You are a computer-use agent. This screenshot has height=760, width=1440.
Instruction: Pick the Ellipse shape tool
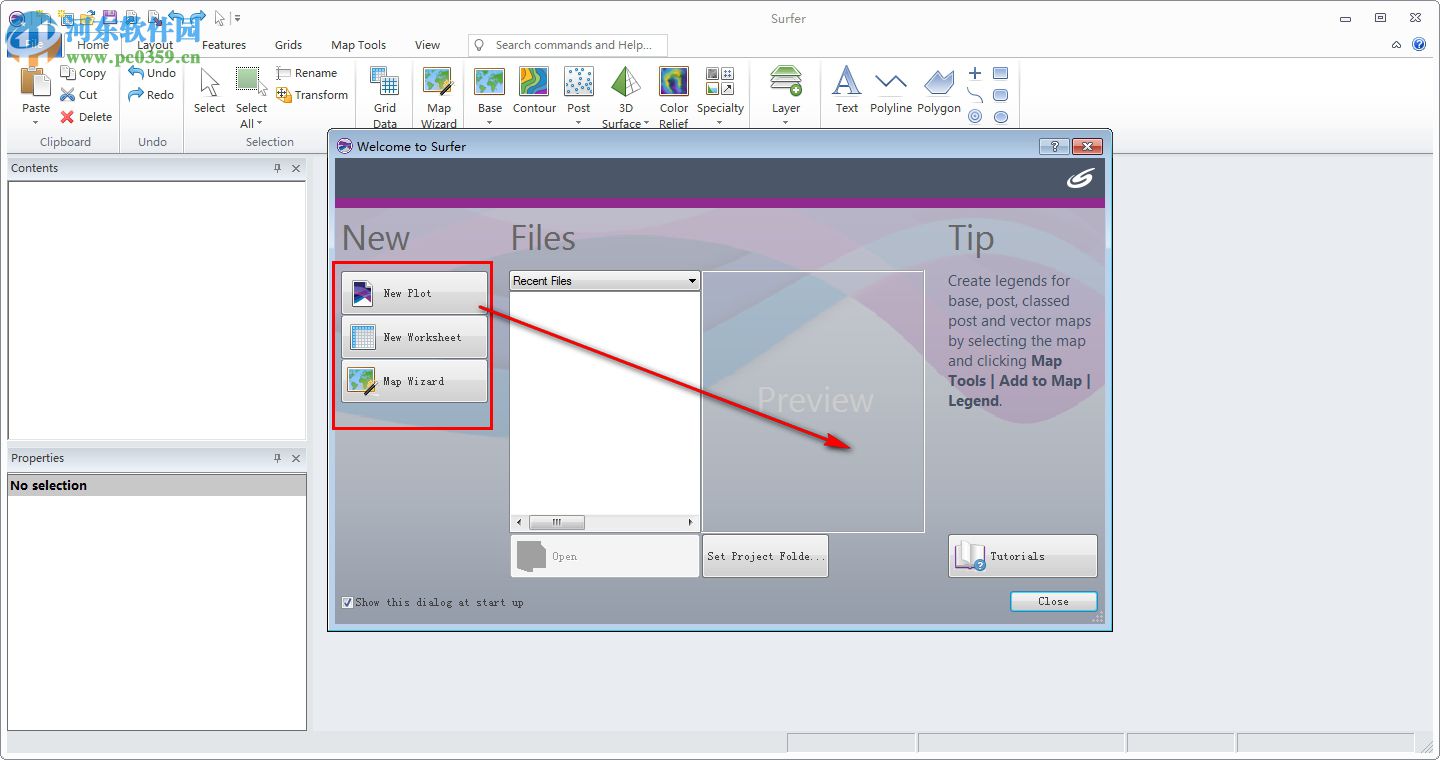tap(1000, 117)
